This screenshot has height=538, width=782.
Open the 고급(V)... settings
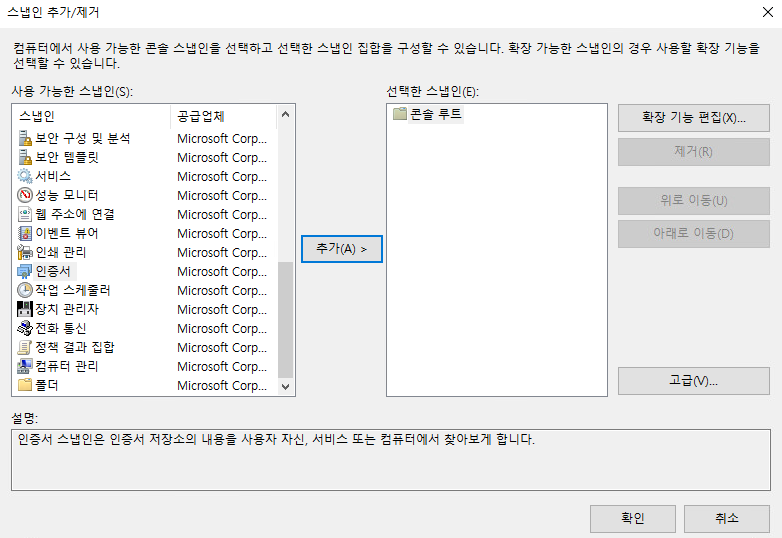coord(694,381)
